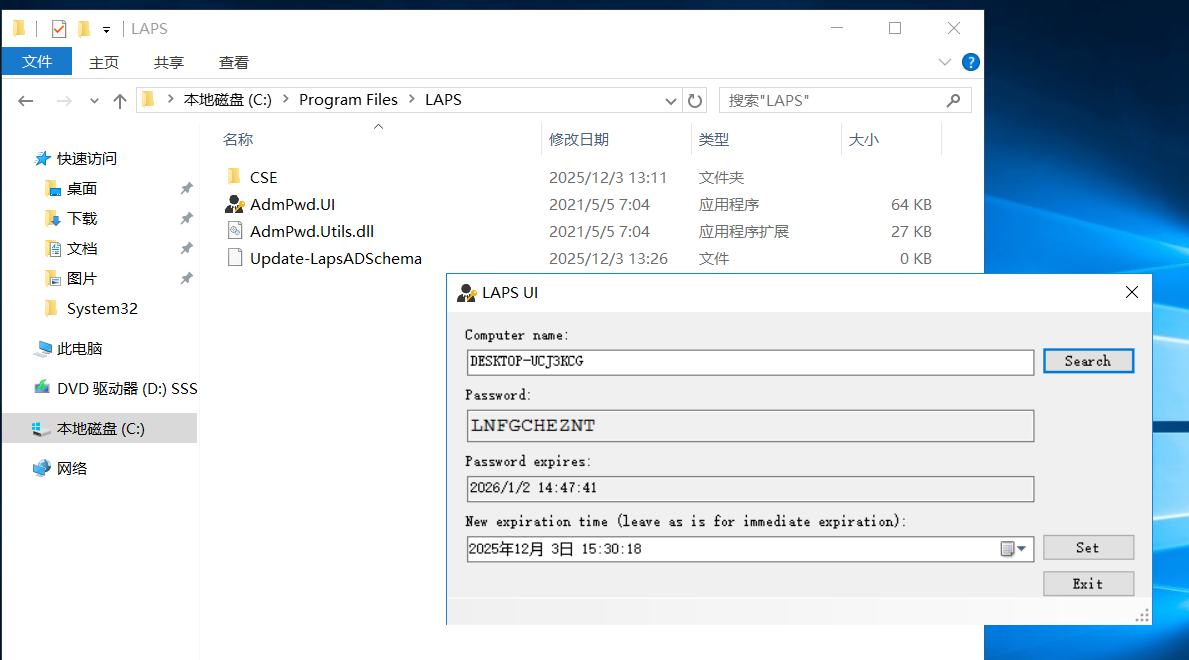Click the Password field showing LNFGCHEZNT
The width and height of the screenshot is (1189, 660).
click(x=750, y=426)
